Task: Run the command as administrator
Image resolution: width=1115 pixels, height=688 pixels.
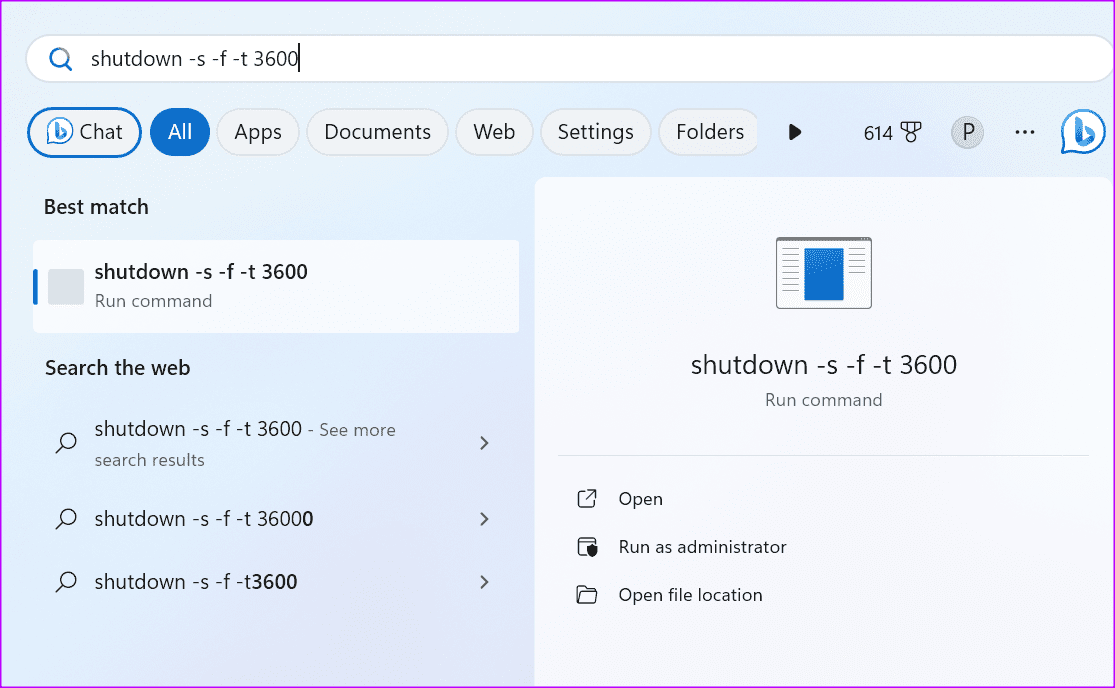Action: (700, 547)
